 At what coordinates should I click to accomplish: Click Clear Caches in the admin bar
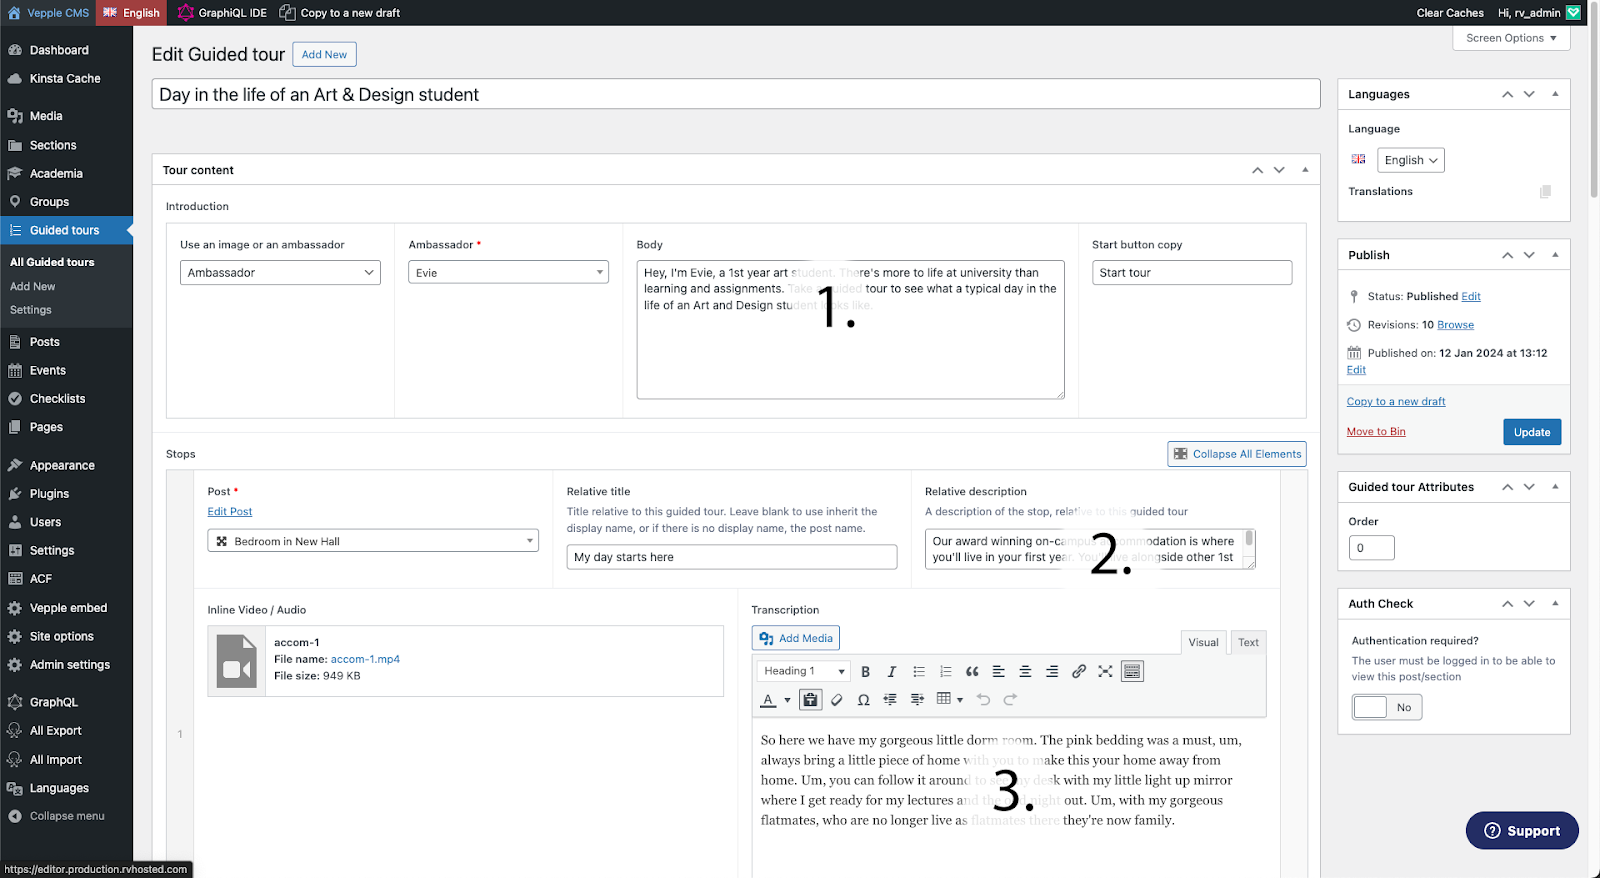[x=1450, y=13]
